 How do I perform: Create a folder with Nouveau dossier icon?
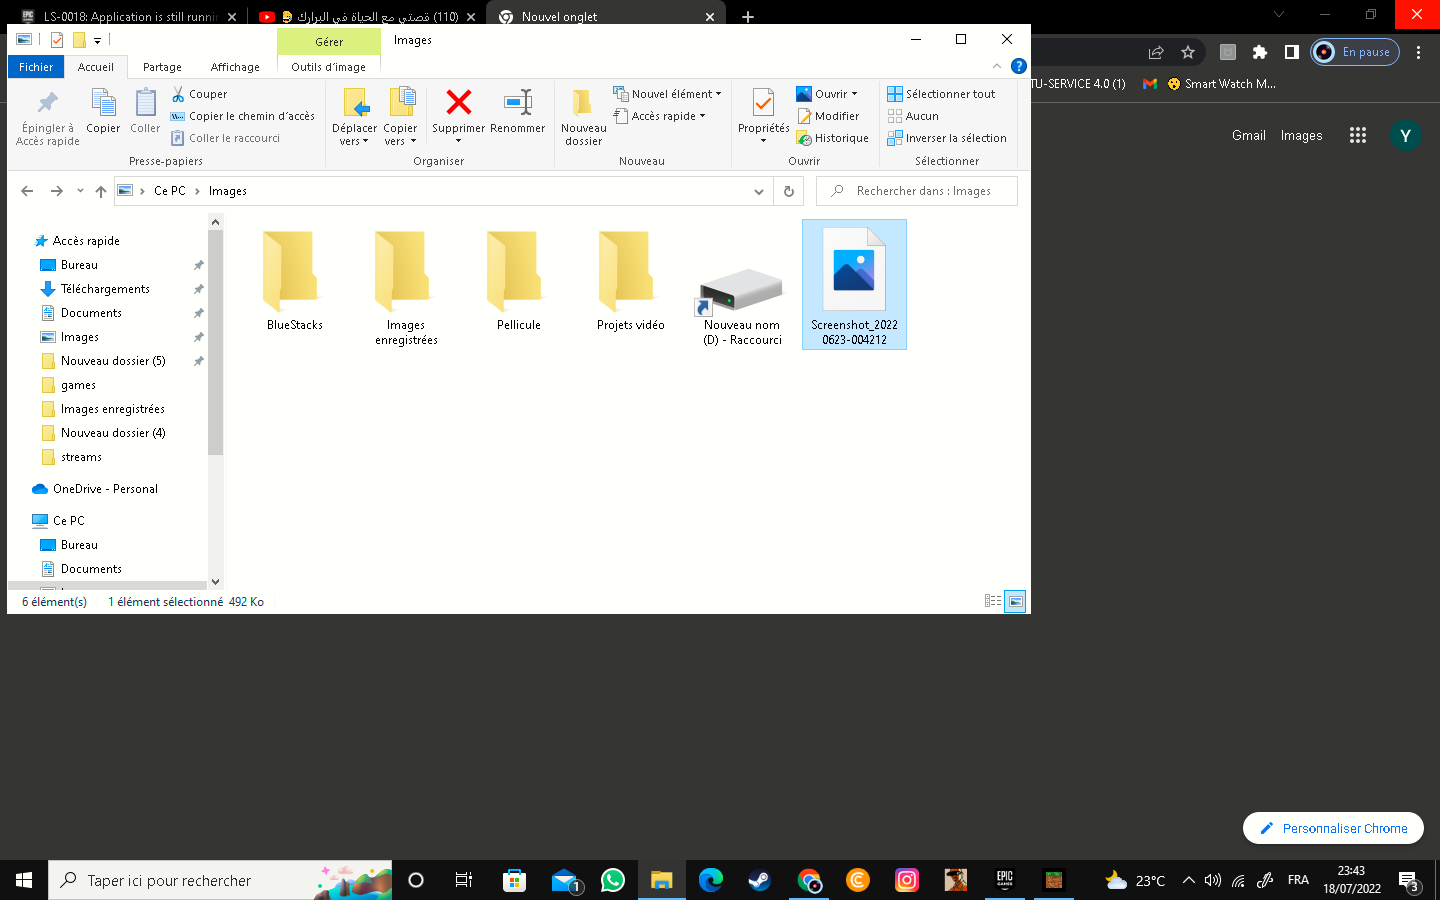point(583,104)
